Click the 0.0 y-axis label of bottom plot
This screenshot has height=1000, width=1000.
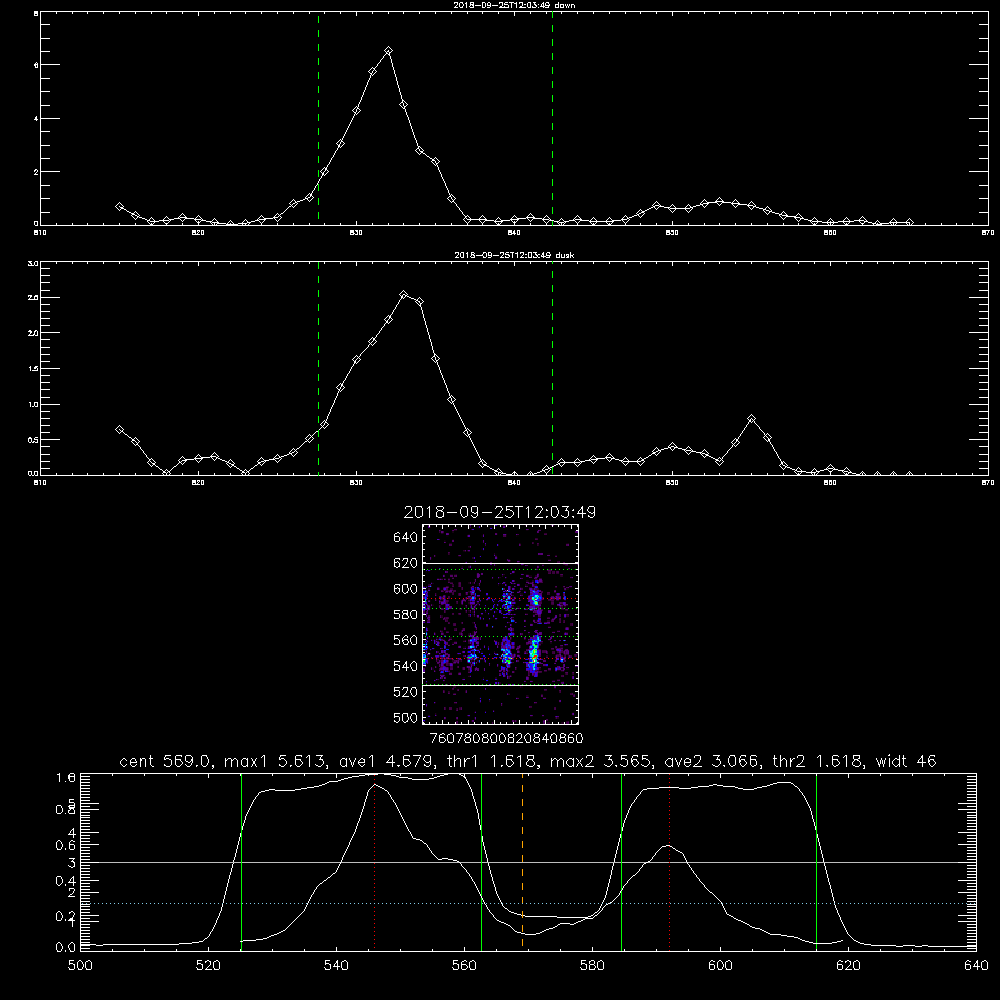66,947
